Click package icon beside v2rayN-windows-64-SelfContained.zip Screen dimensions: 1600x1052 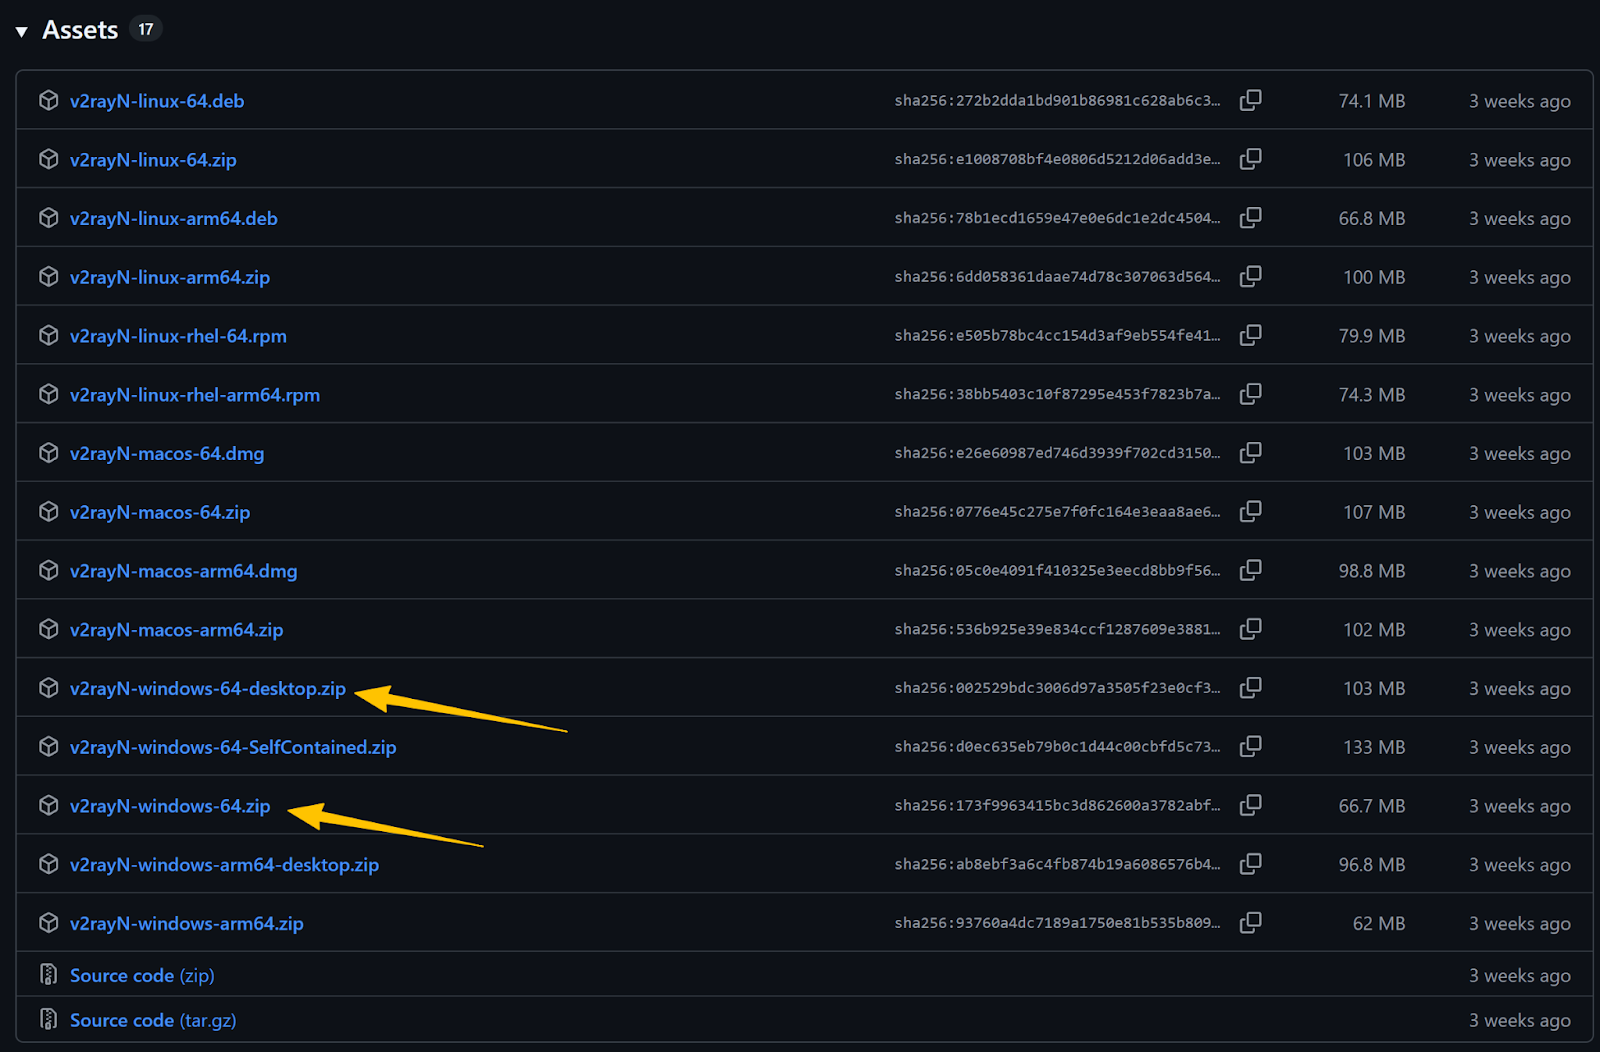(x=48, y=747)
